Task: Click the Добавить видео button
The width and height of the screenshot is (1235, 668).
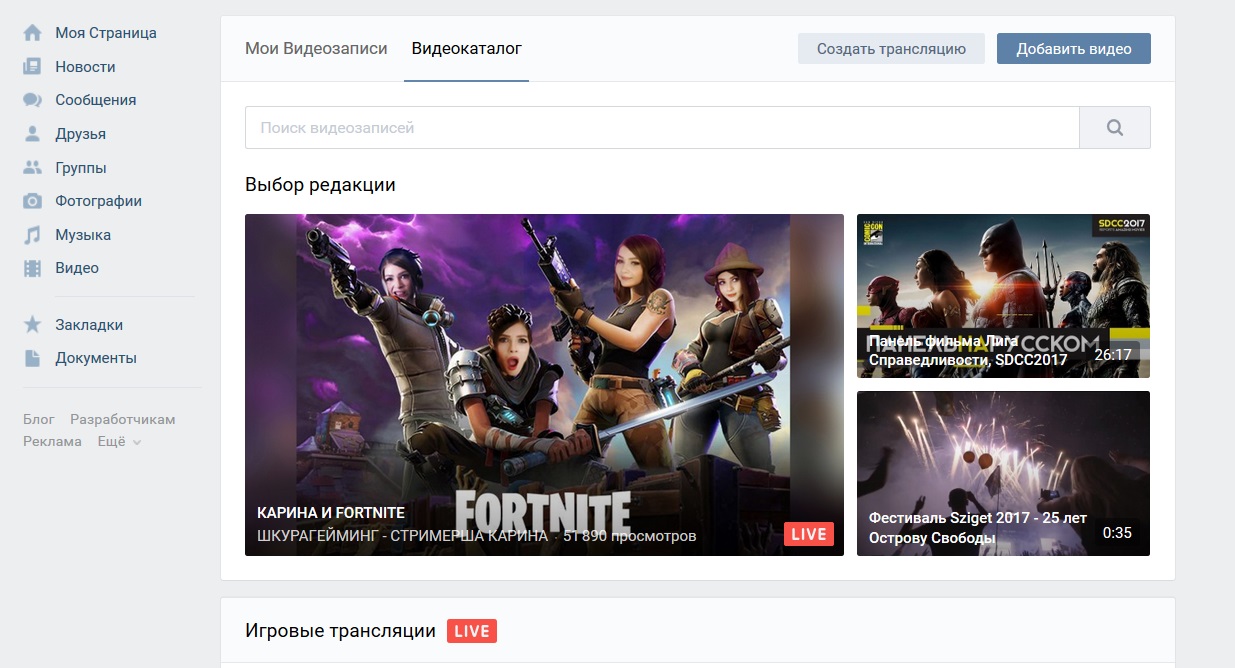Action: [x=1074, y=49]
